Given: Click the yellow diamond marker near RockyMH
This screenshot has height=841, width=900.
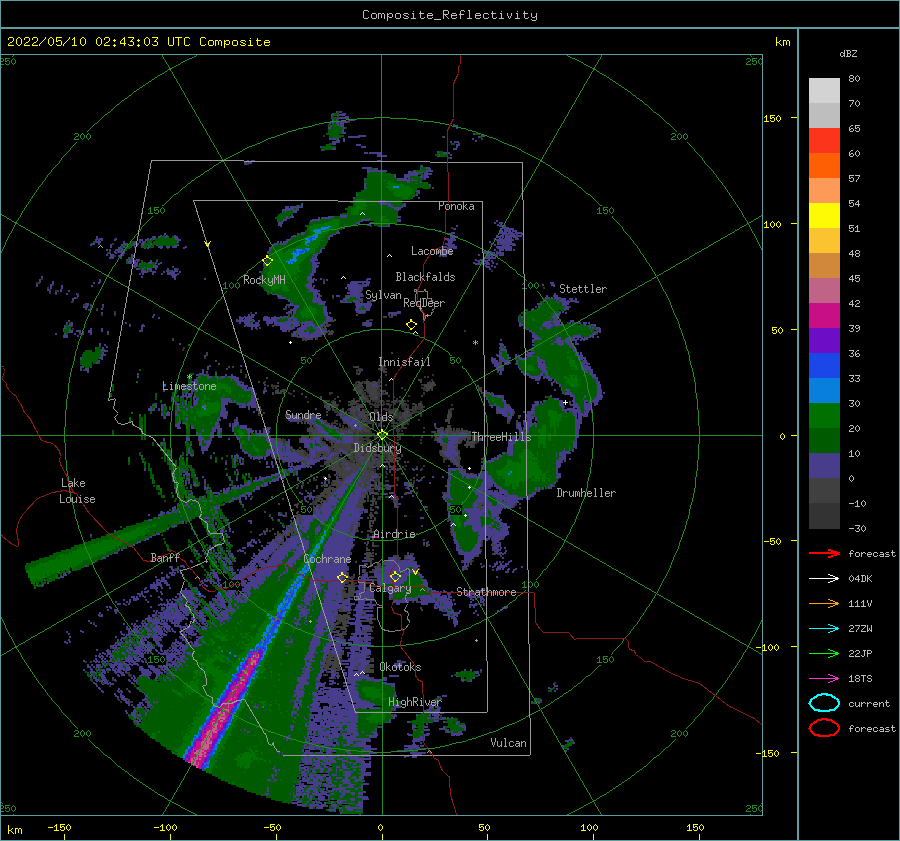Looking at the screenshot, I should click(x=267, y=261).
